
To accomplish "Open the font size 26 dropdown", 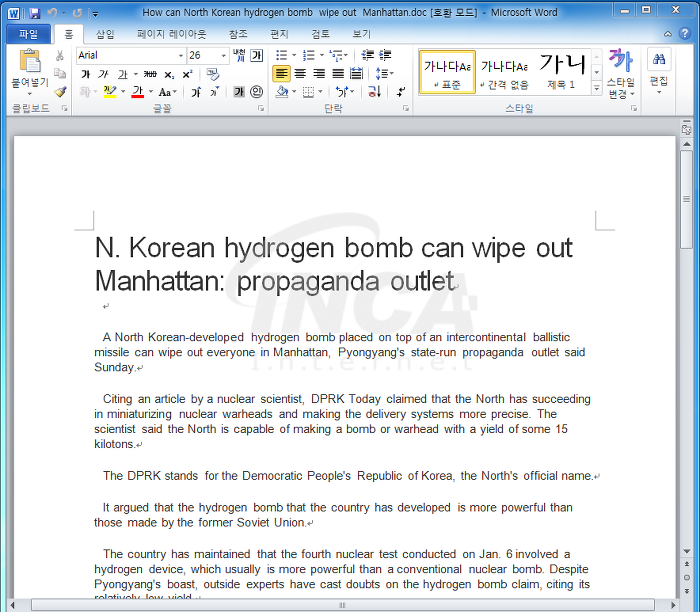I will [x=224, y=56].
